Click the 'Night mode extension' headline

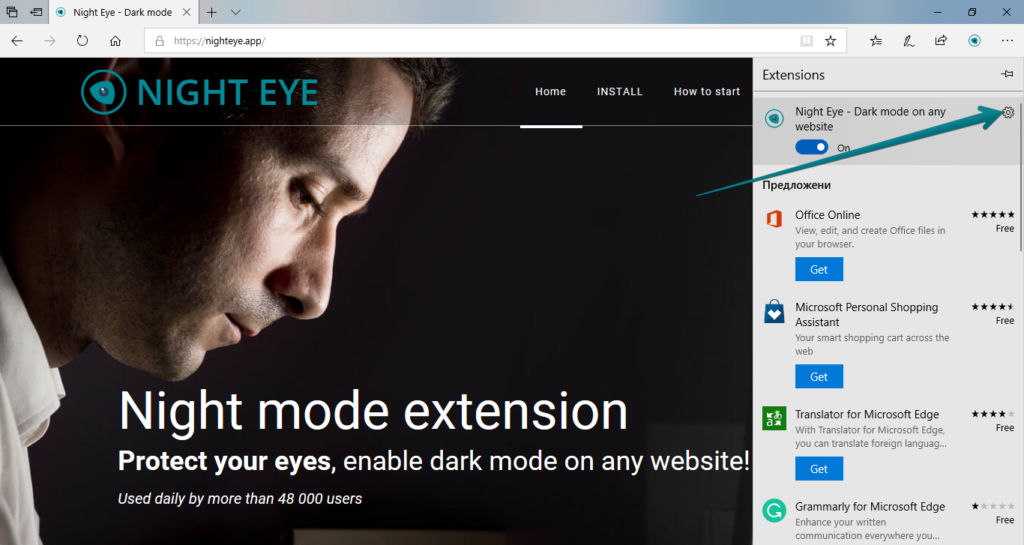coord(373,412)
